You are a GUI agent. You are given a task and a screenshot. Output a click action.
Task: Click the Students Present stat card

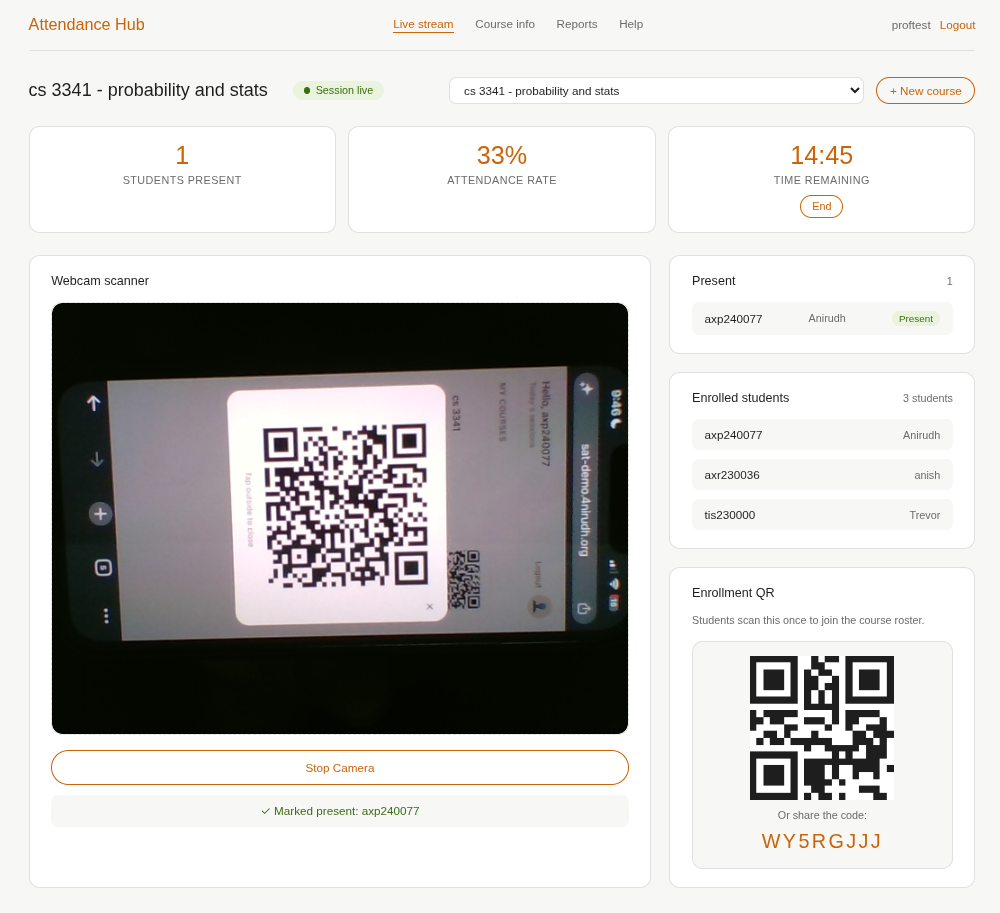click(x=182, y=179)
